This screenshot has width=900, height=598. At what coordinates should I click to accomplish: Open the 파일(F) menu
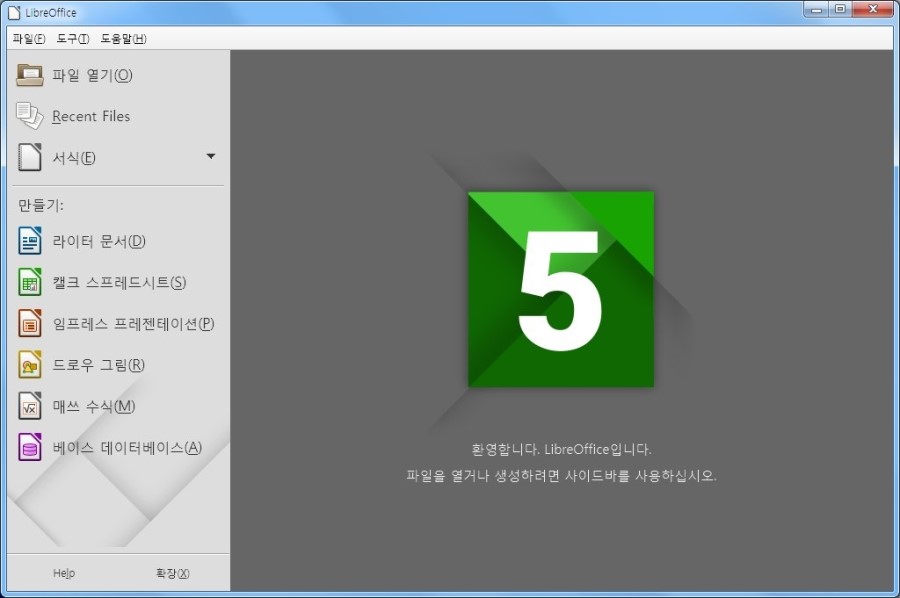tap(29, 38)
